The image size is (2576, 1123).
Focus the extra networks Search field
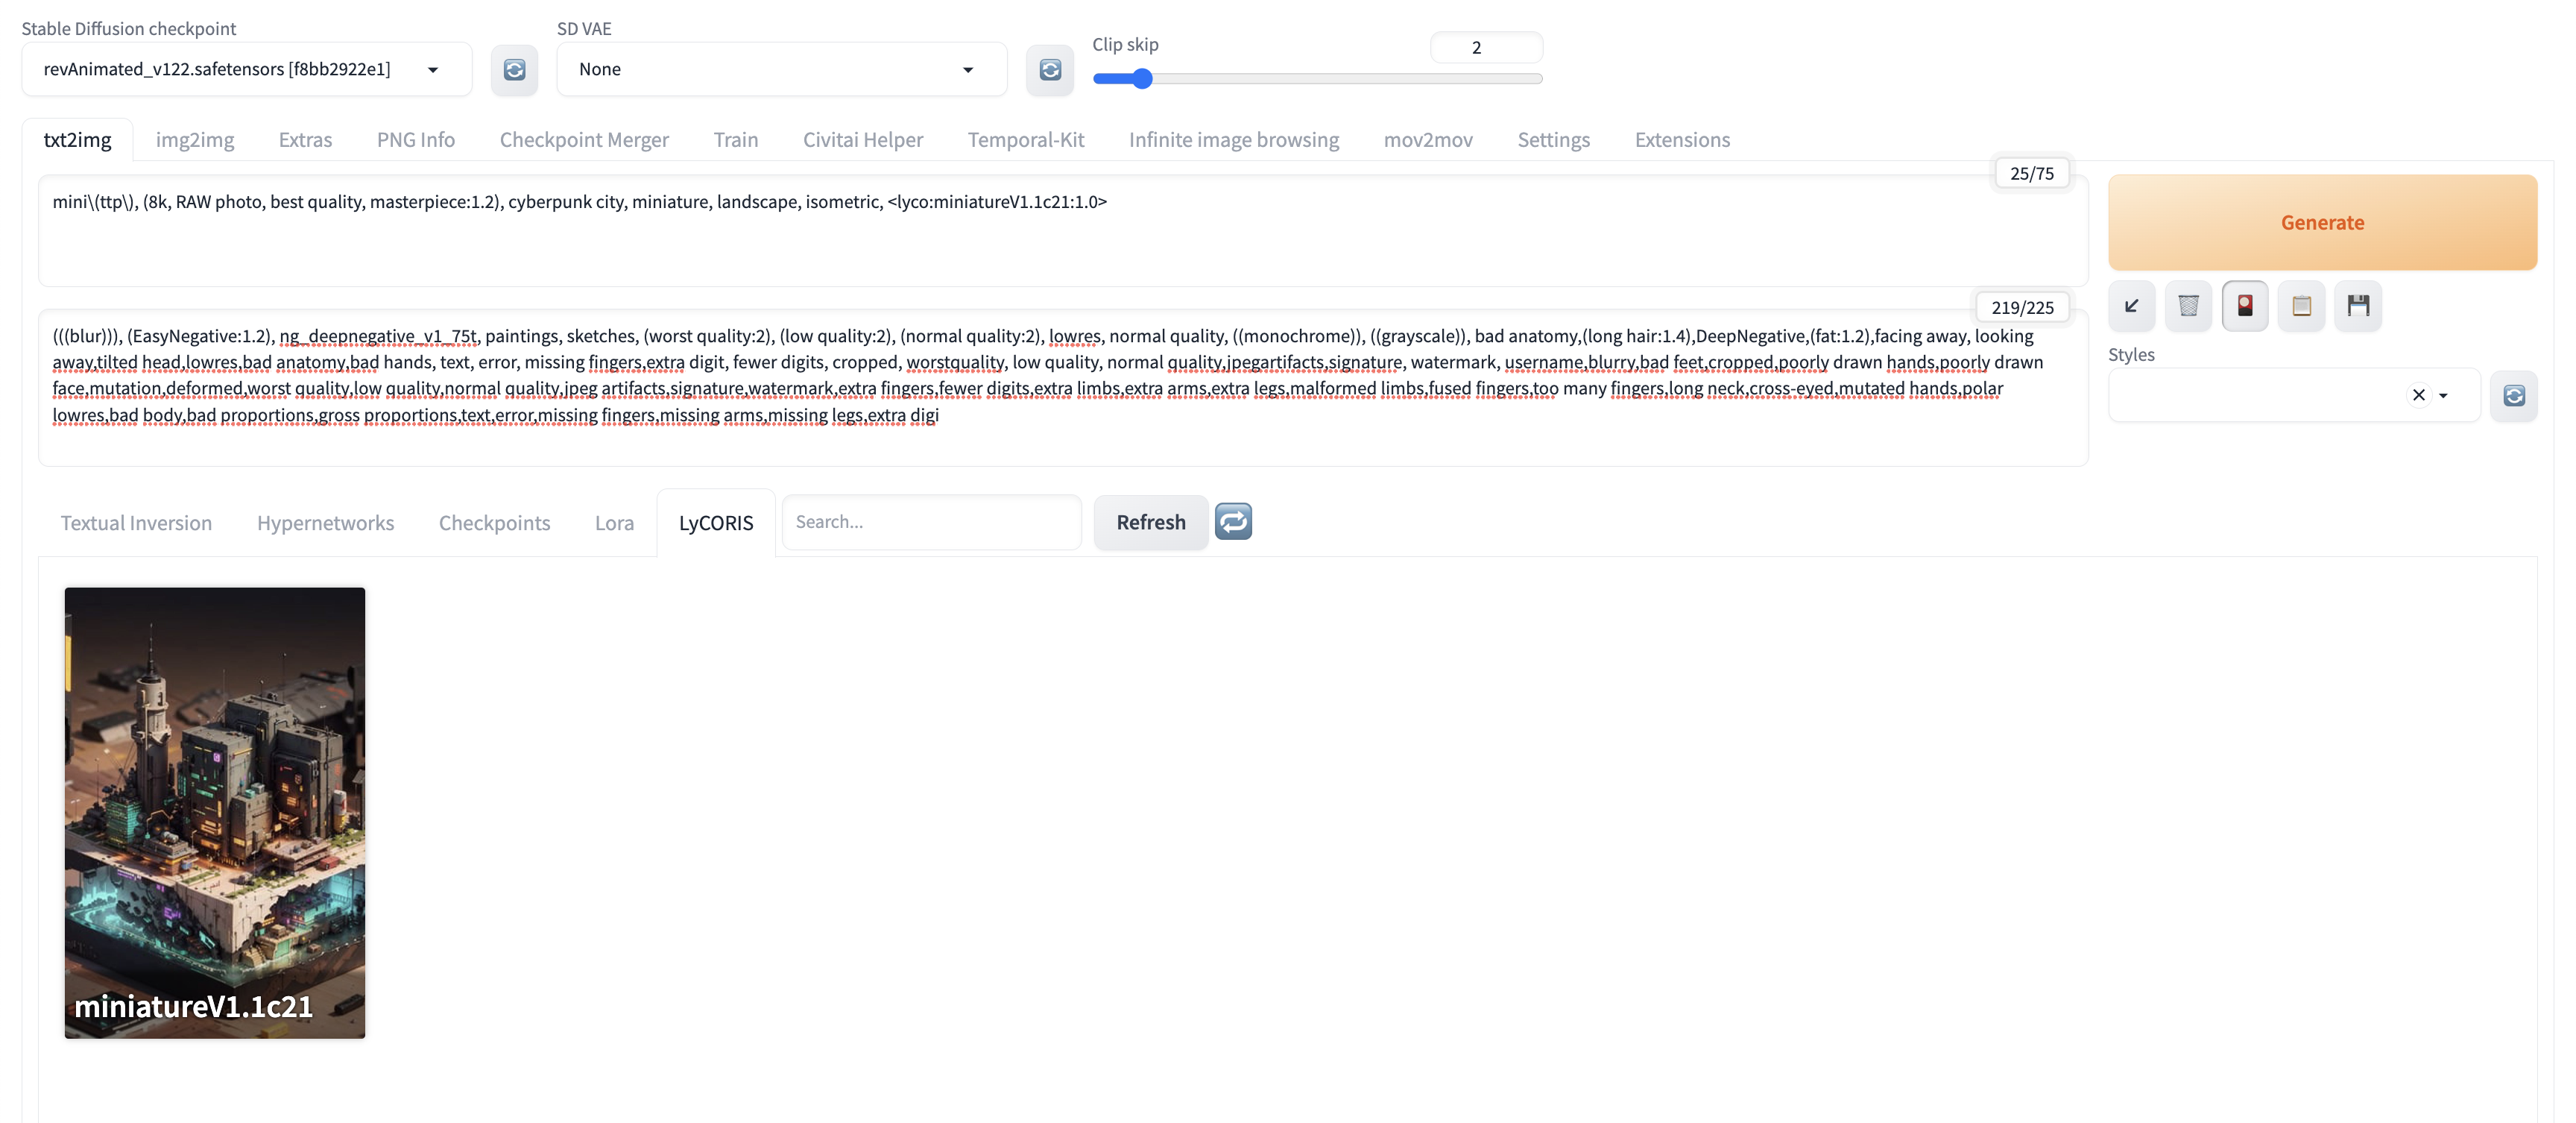coord(930,522)
